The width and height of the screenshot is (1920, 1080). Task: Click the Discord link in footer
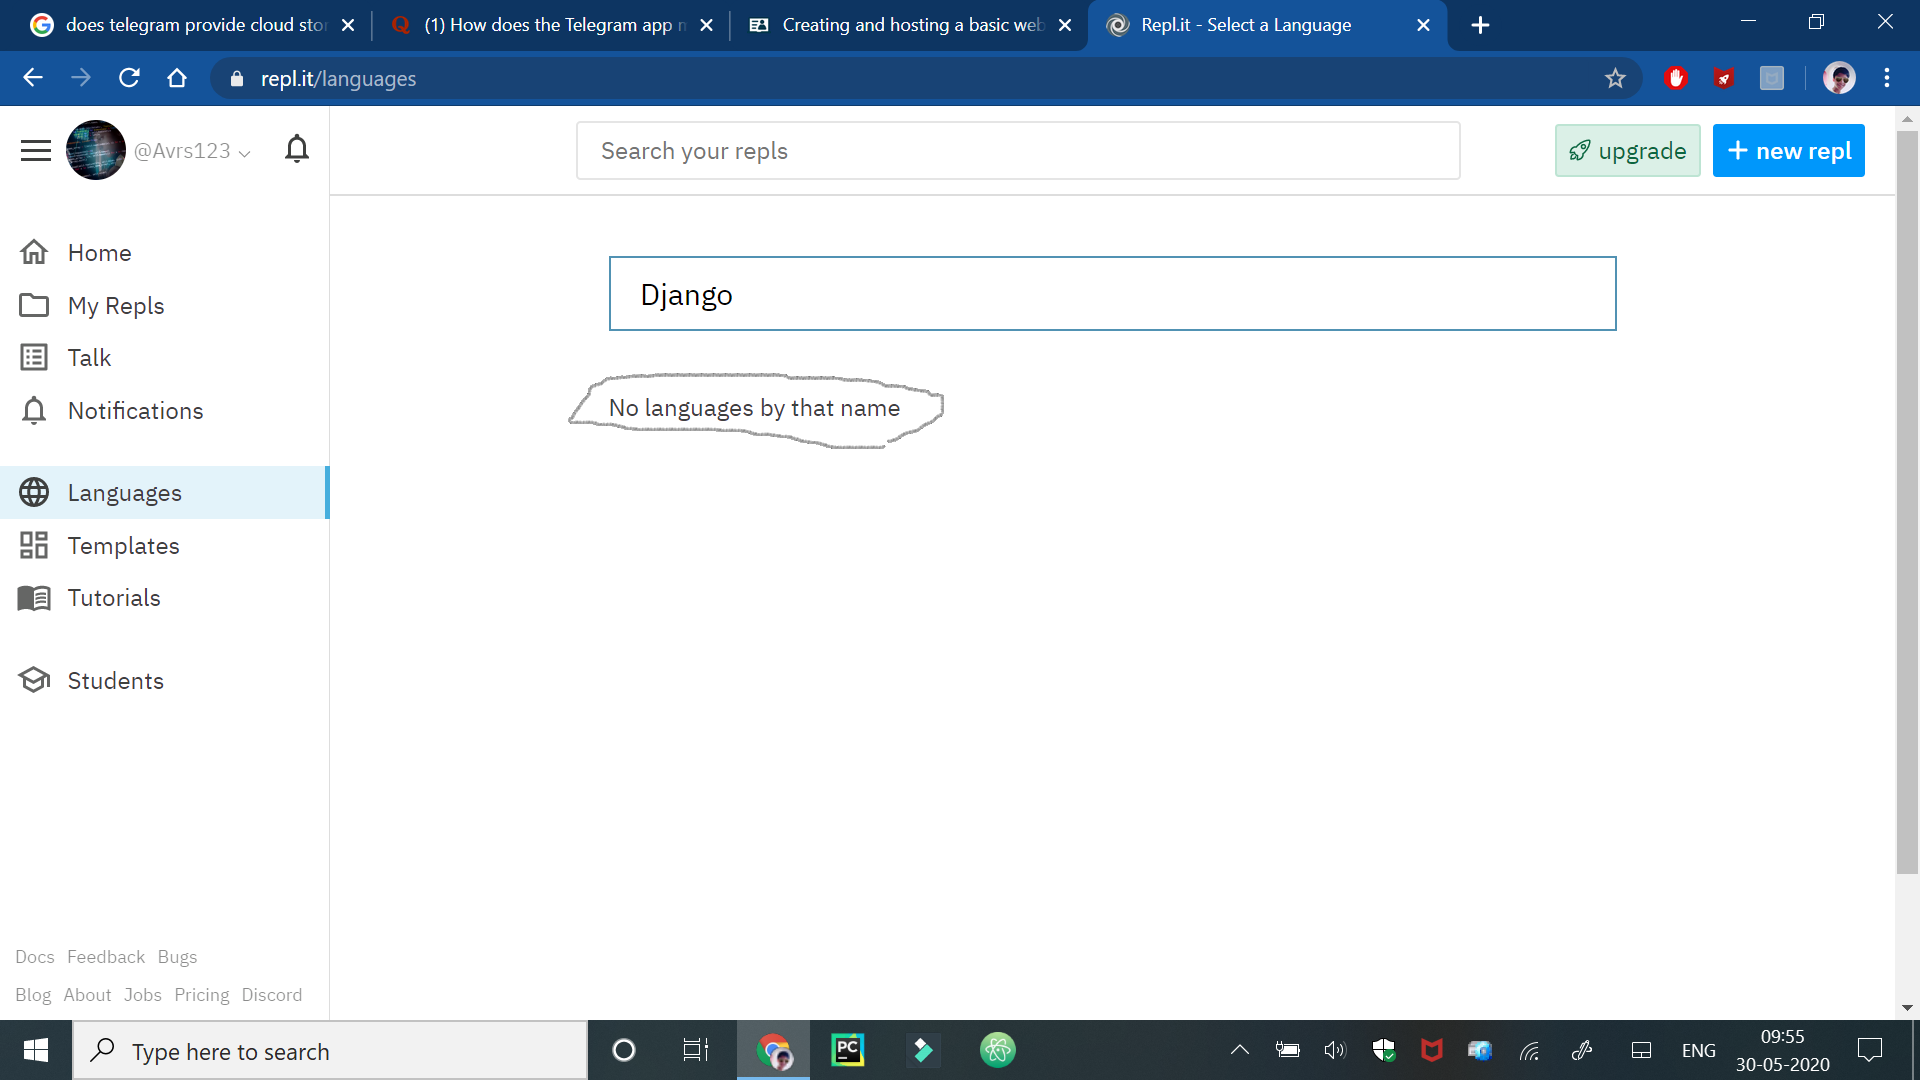pos(272,994)
